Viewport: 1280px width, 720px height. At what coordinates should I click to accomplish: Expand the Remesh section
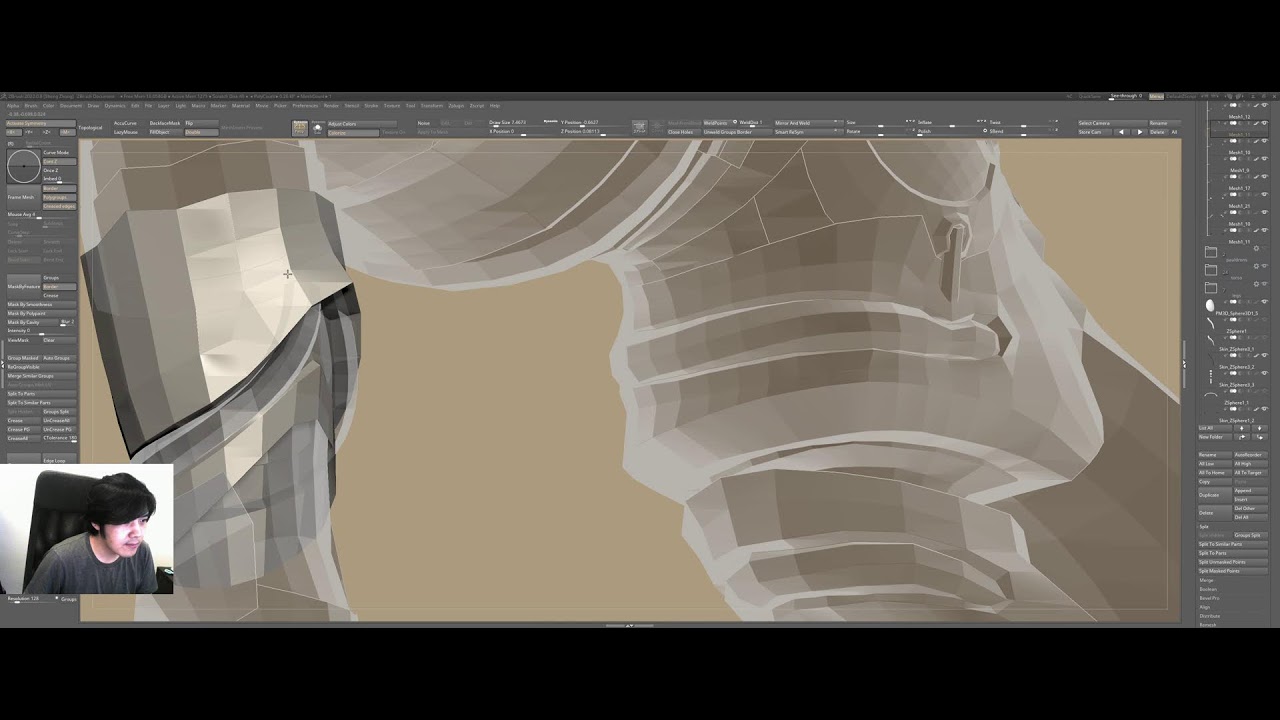[x=1208, y=625]
